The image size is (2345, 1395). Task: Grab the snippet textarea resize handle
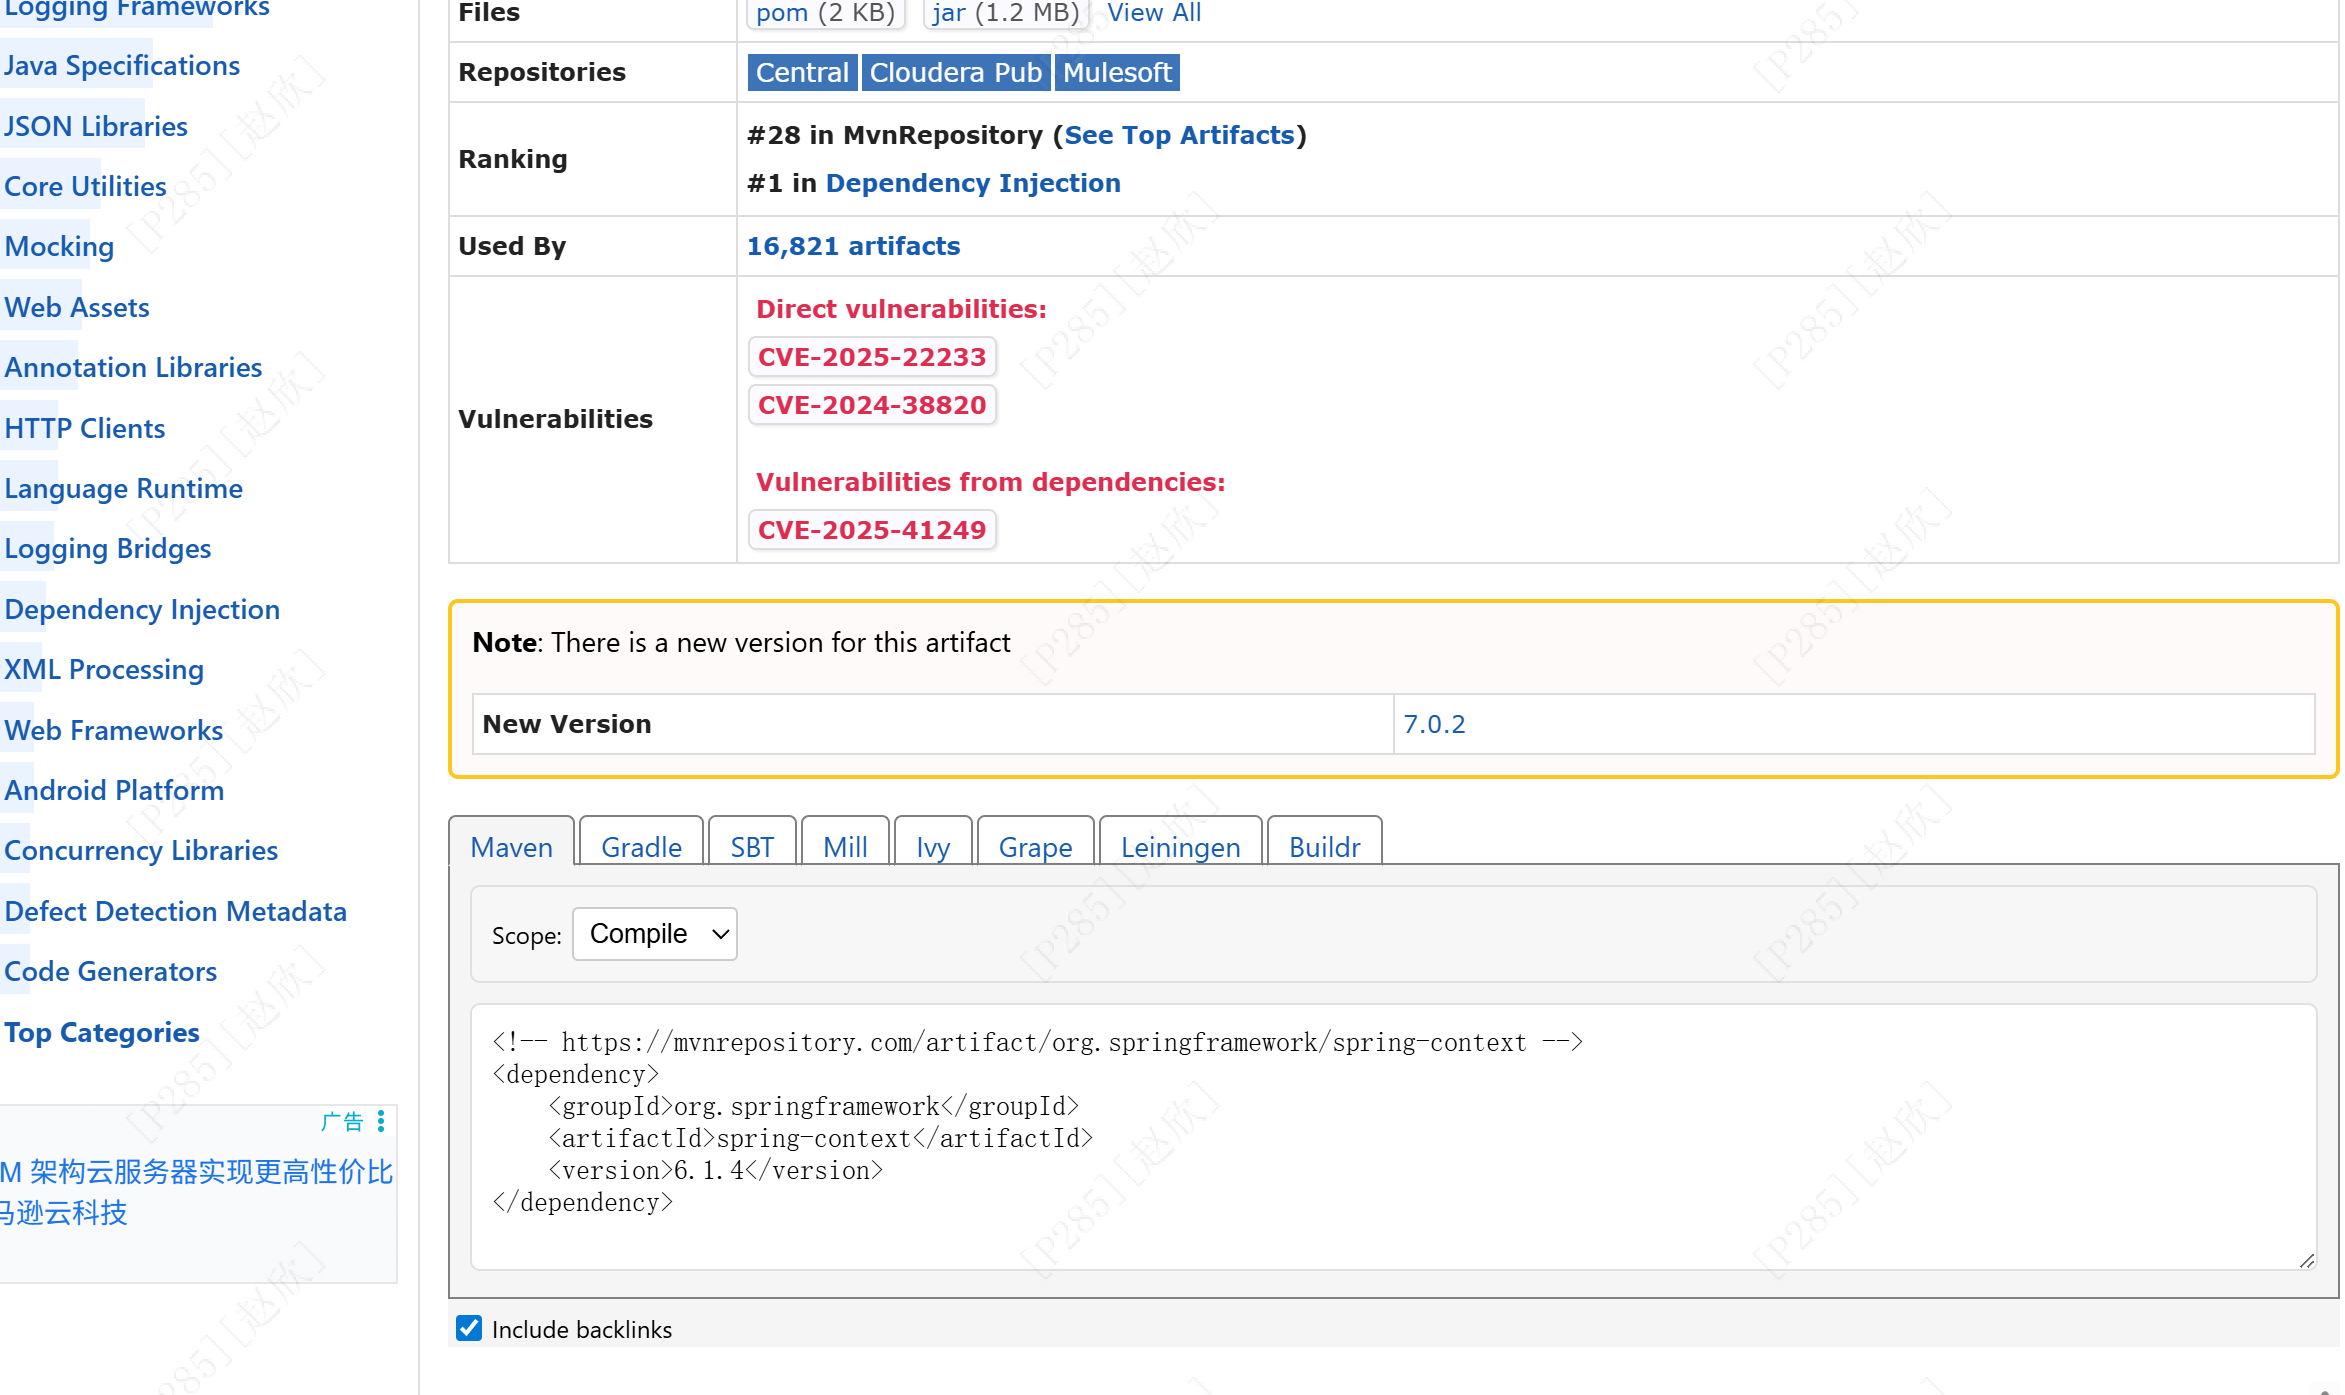coord(2306,1260)
